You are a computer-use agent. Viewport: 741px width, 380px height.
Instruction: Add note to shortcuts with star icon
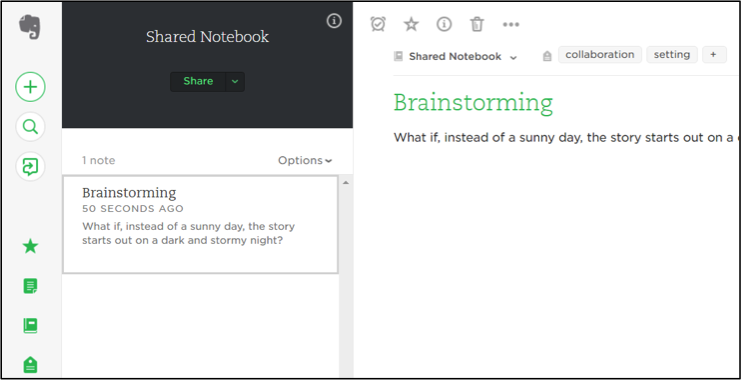(411, 24)
